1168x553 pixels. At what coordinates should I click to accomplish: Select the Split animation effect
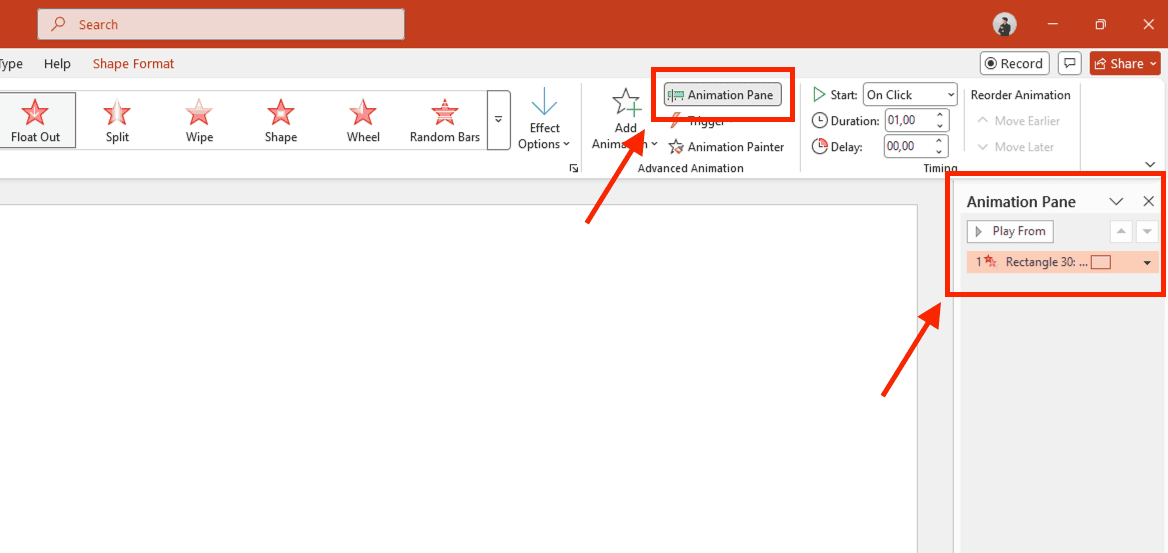117,121
